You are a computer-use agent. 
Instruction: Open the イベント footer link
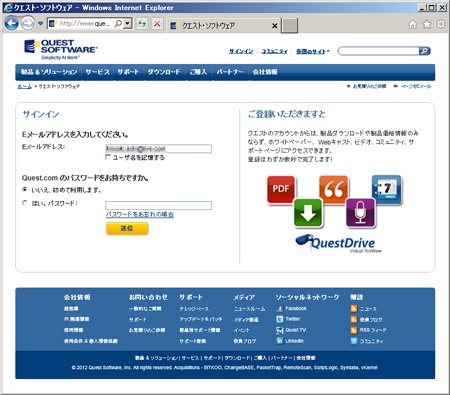[241, 330]
